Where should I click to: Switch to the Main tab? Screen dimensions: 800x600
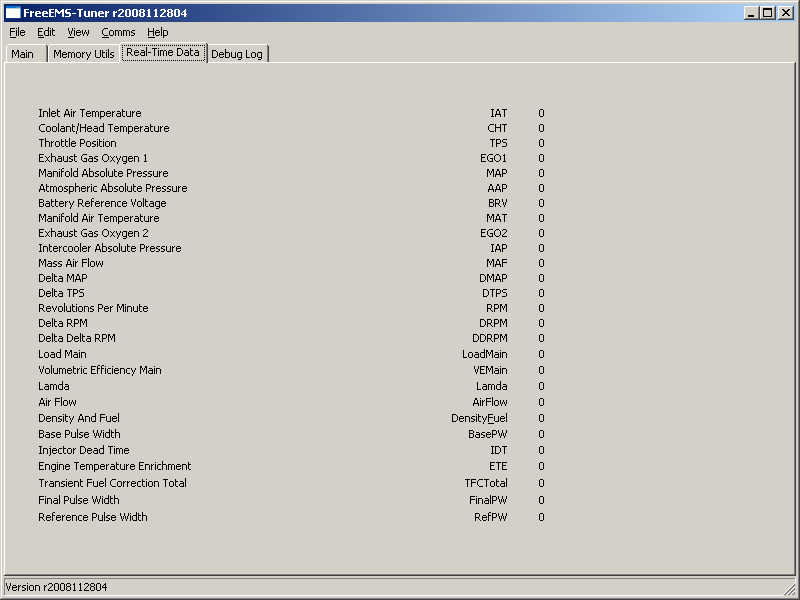click(23, 54)
